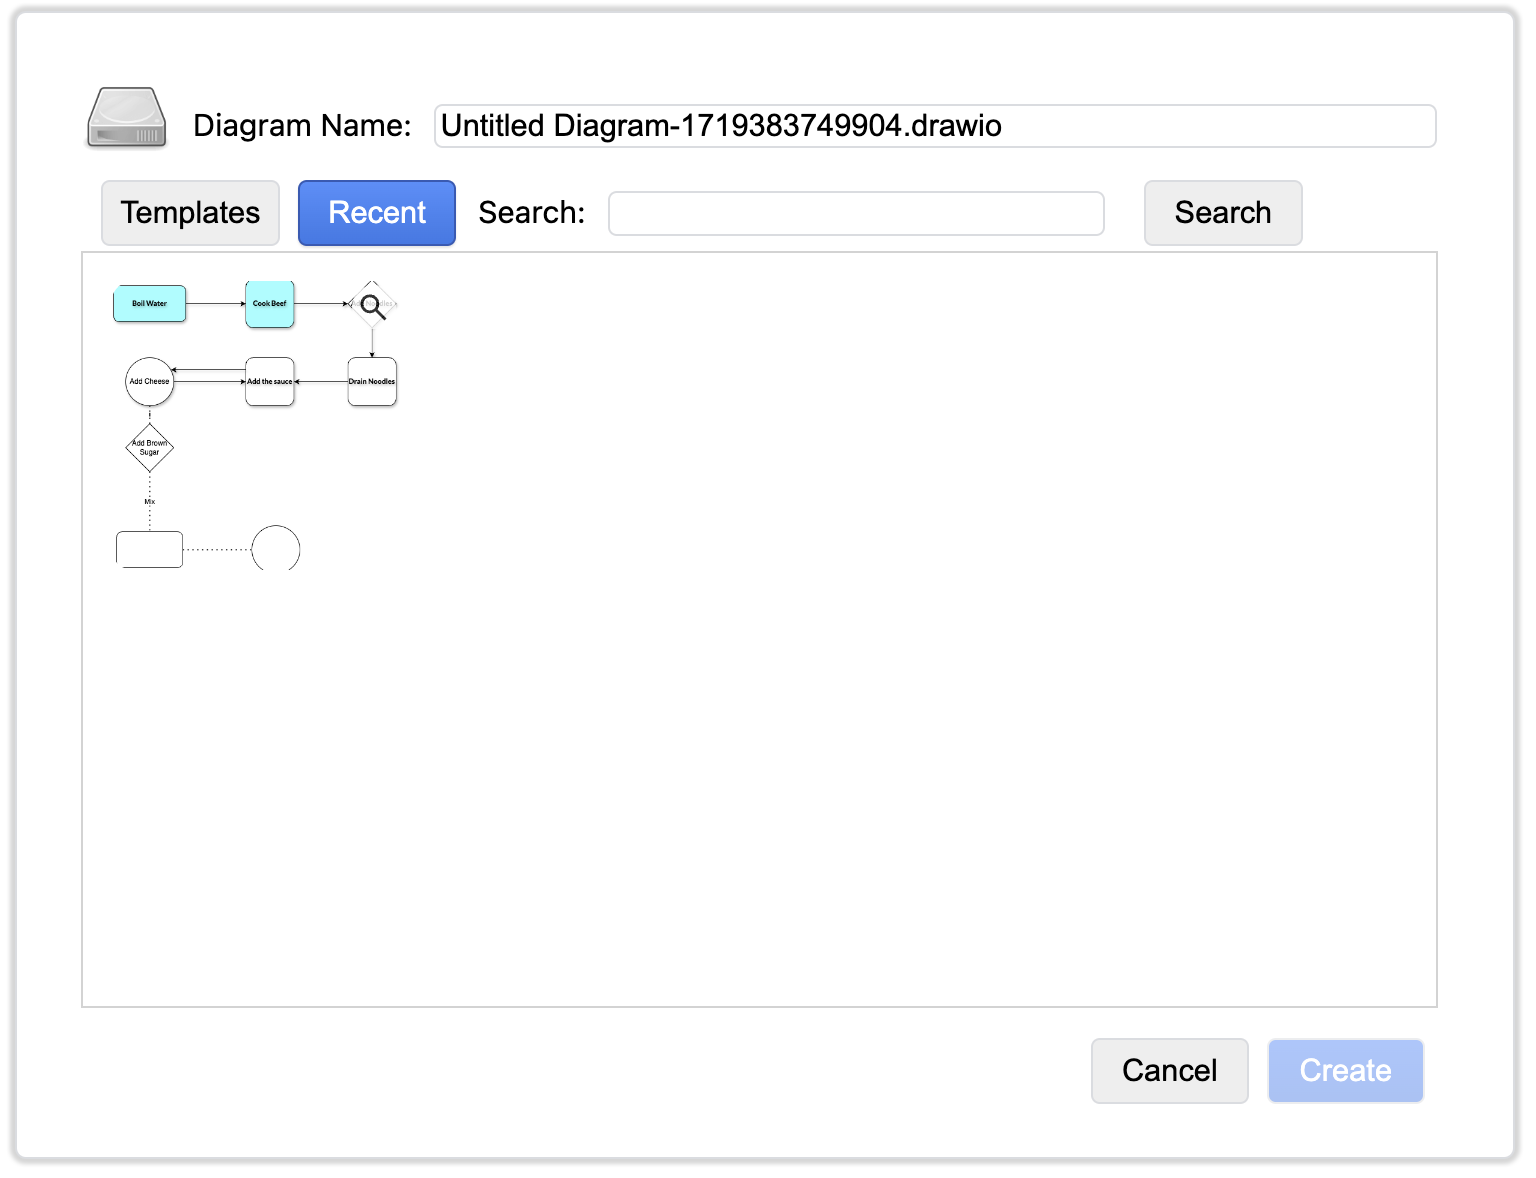The width and height of the screenshot is (1536, 1178).
Task: Click the Diagram Name text field
Action: (x=934, y=125)
